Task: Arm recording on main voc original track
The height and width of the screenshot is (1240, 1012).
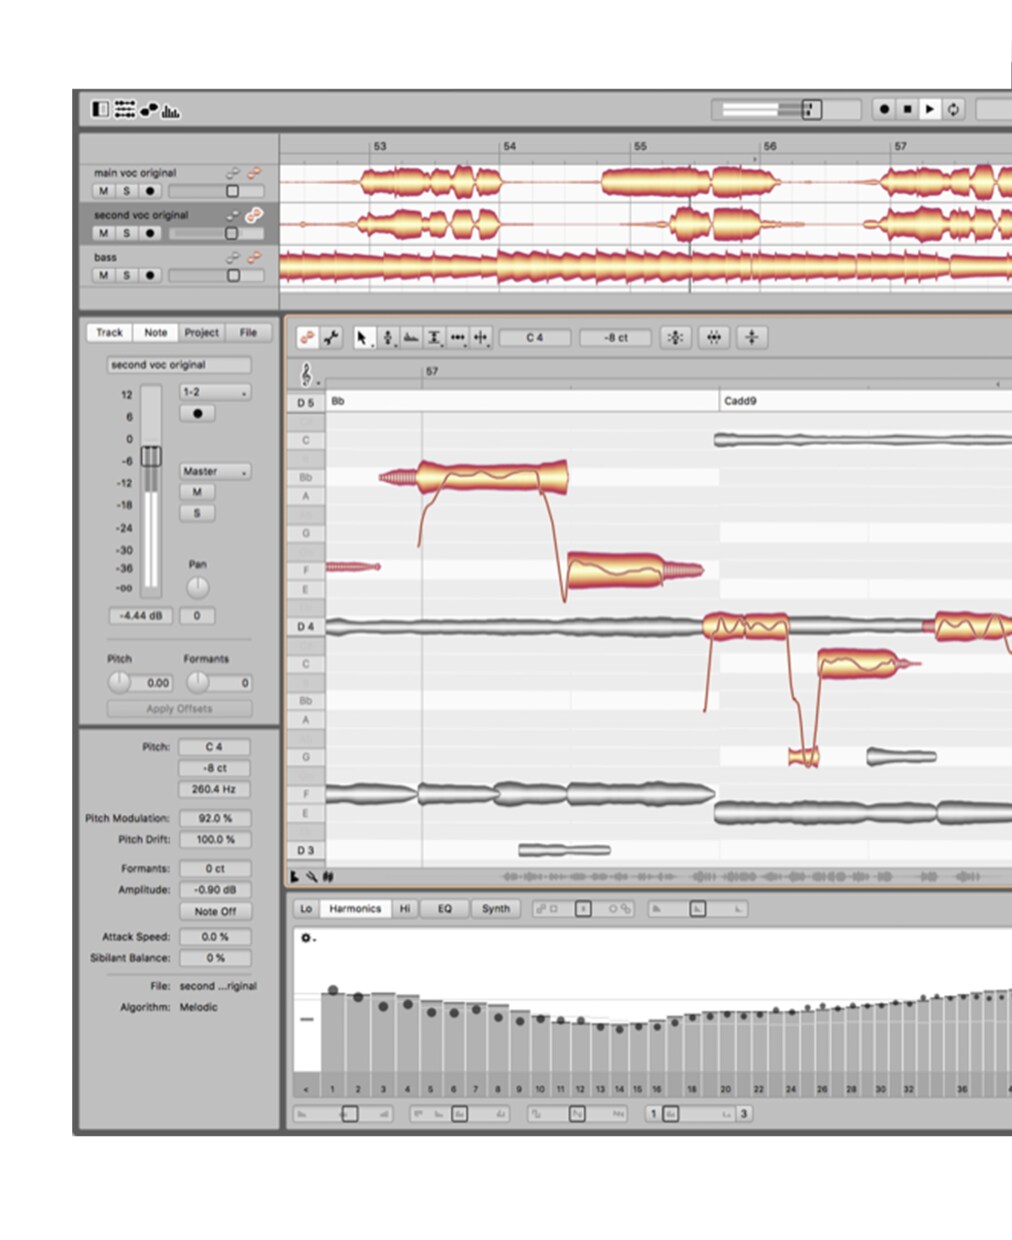Action: tap(151, 191)
